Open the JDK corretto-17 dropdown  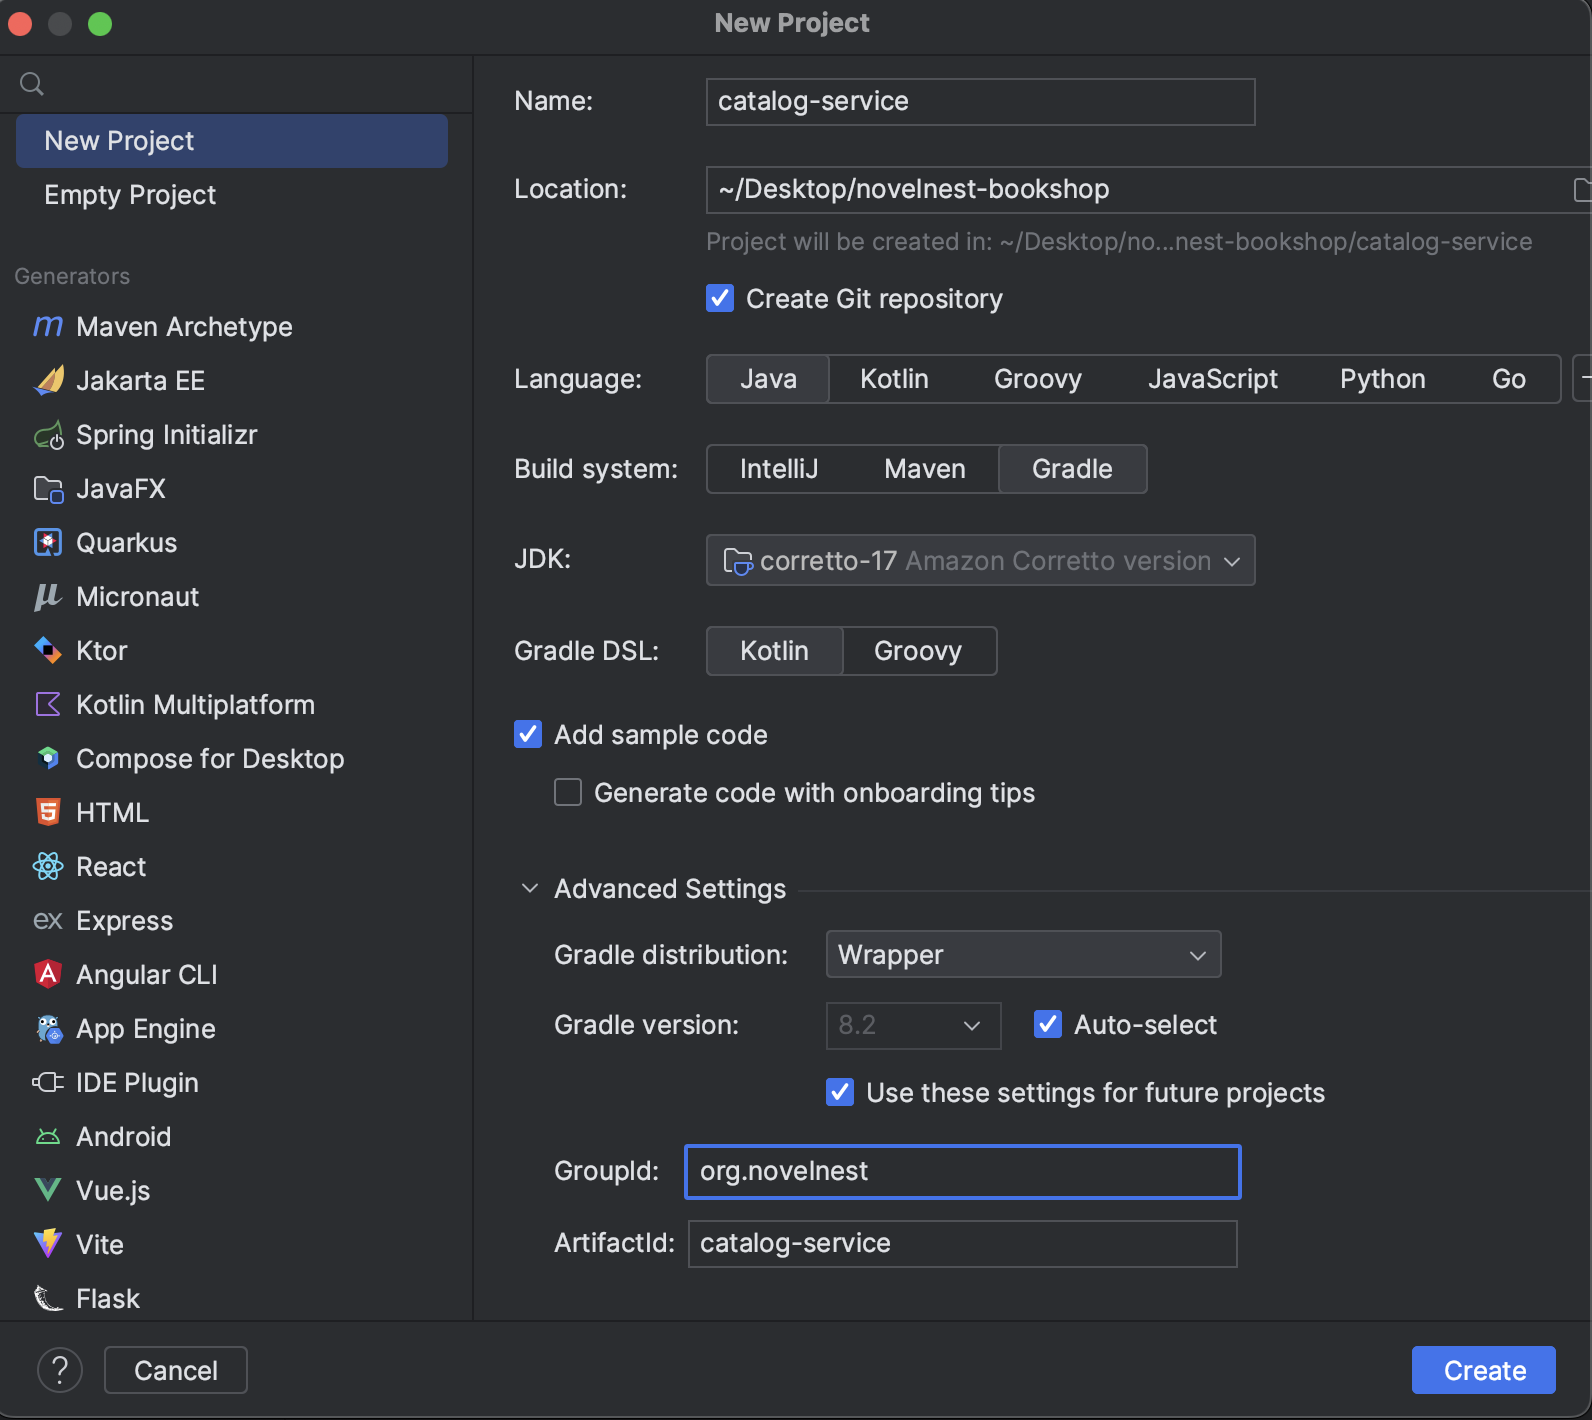tap(980, 561)
